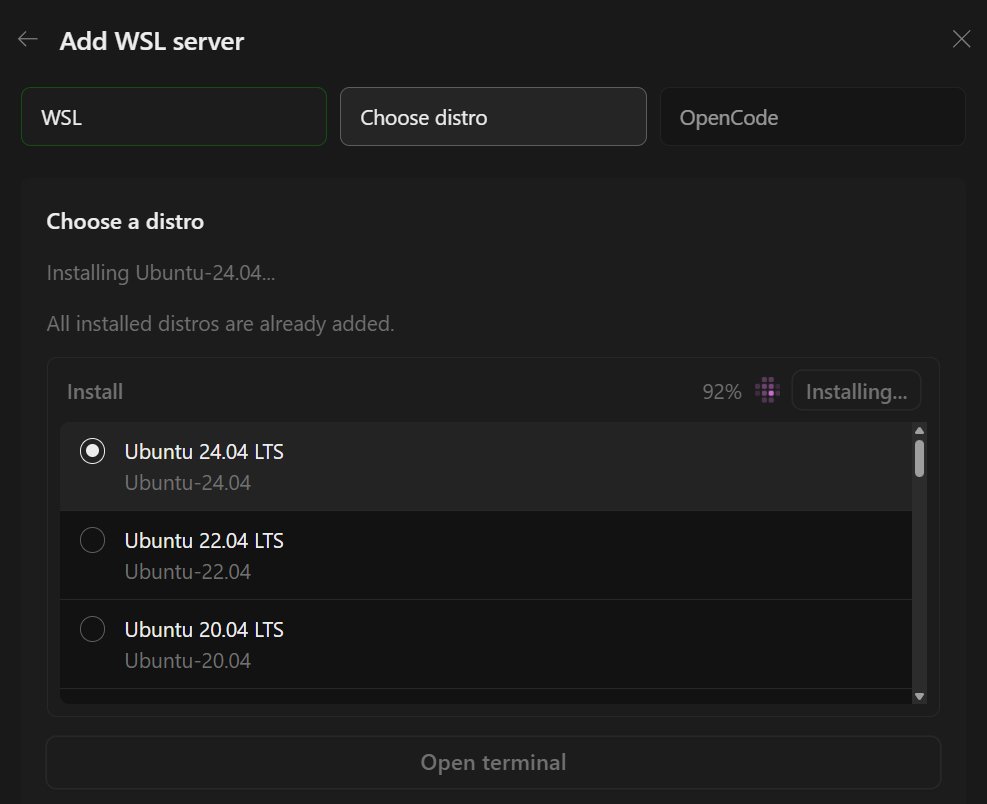987x804 pixels.
Task: Select the Choose distro step tab
Action: click(493, 116)
